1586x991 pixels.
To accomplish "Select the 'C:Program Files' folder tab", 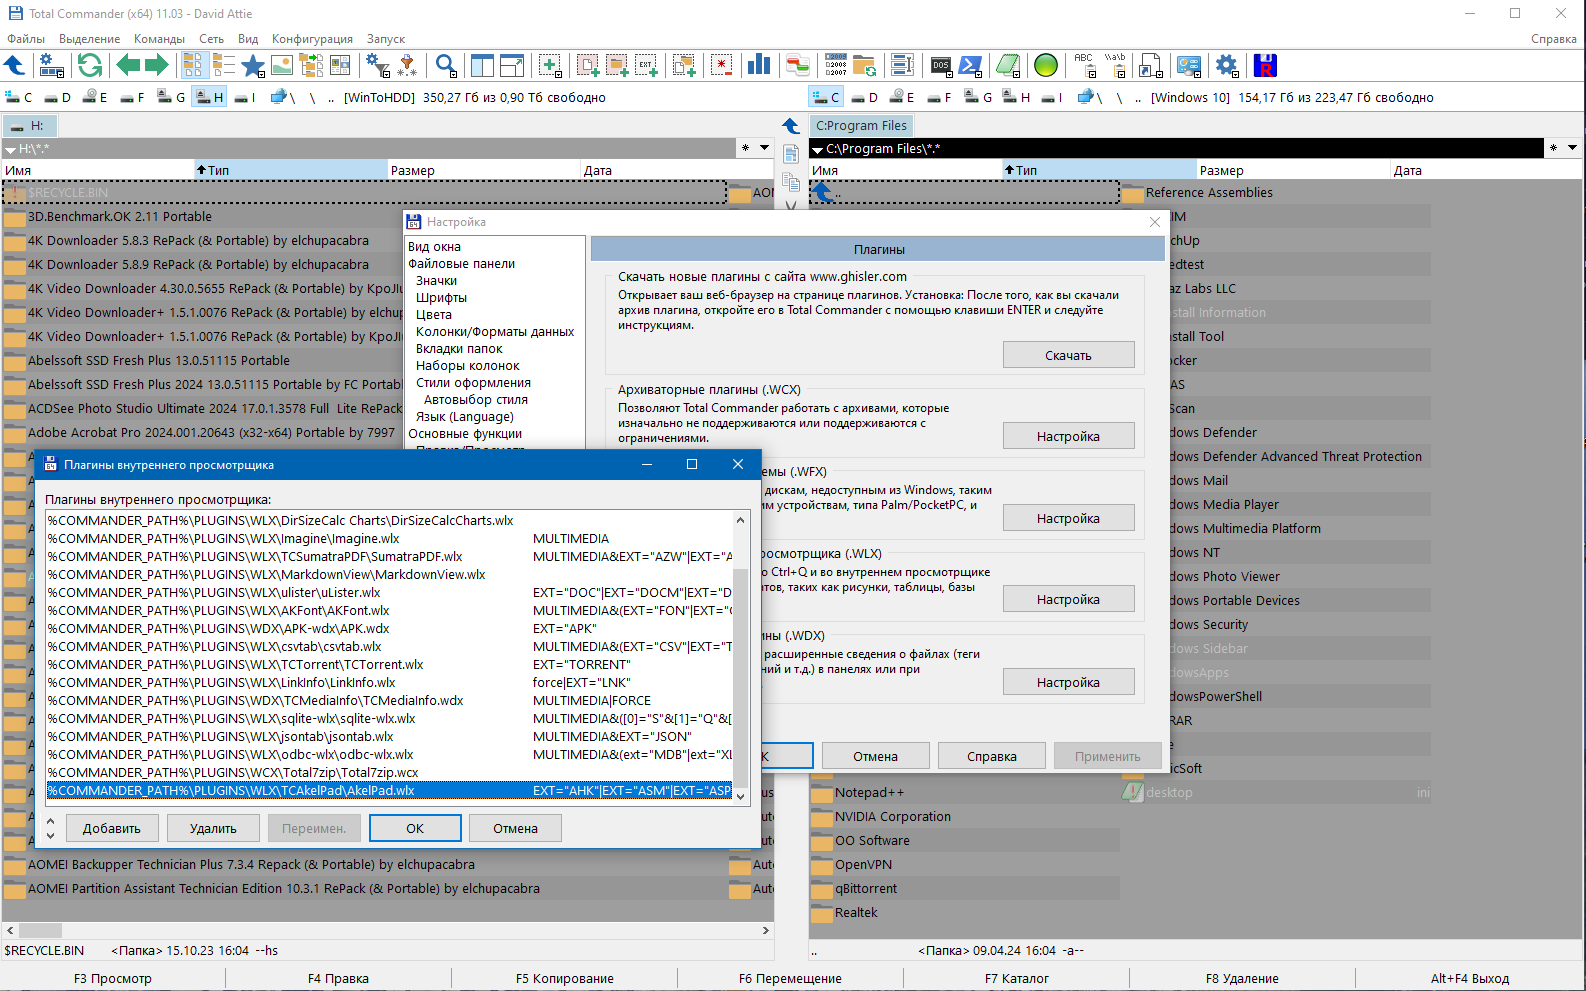I will (861, 126).
